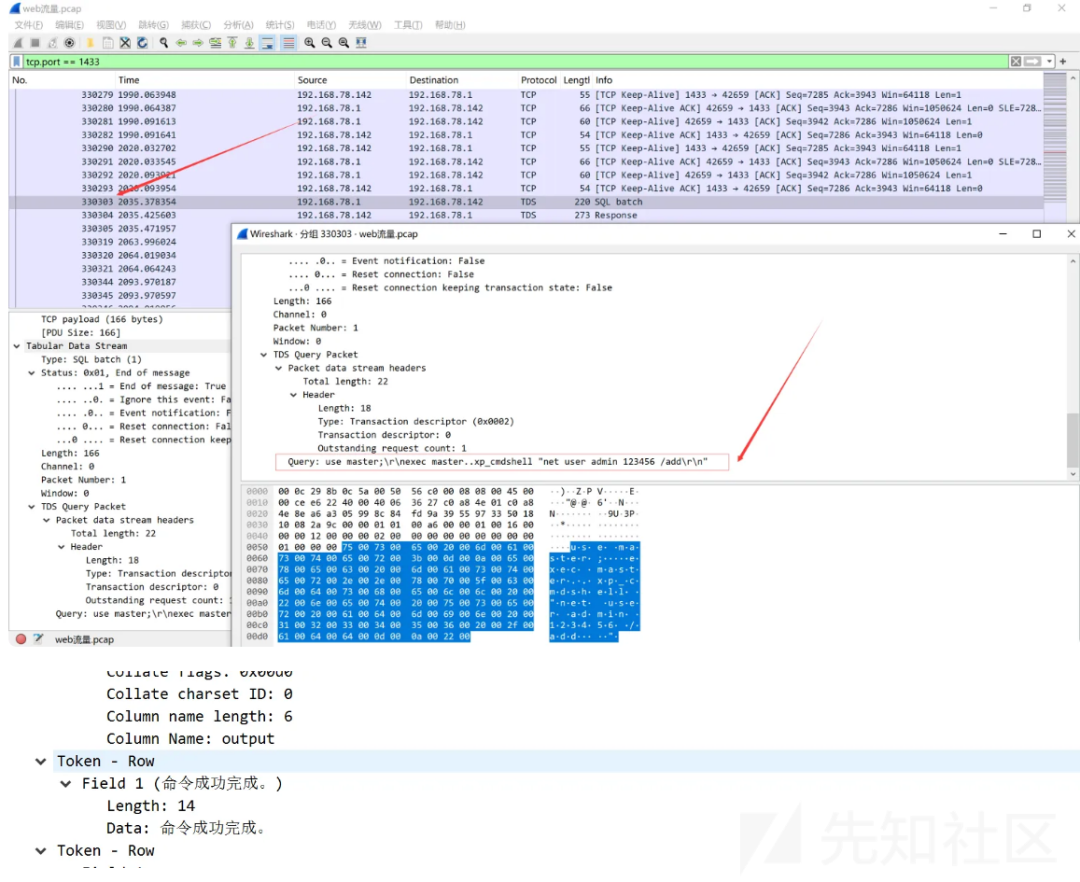
Task: Collapse Header node in packet 330303 window
Action: 293,395
